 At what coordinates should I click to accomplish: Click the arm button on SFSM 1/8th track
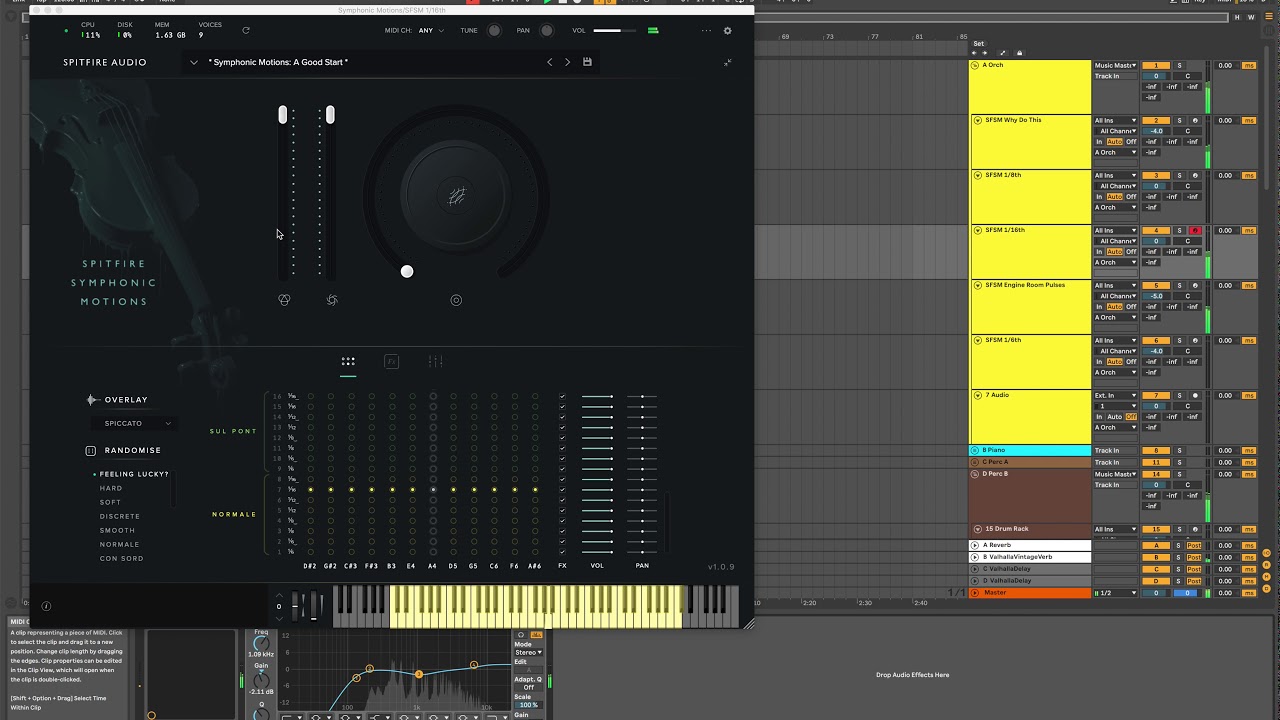1195,175
